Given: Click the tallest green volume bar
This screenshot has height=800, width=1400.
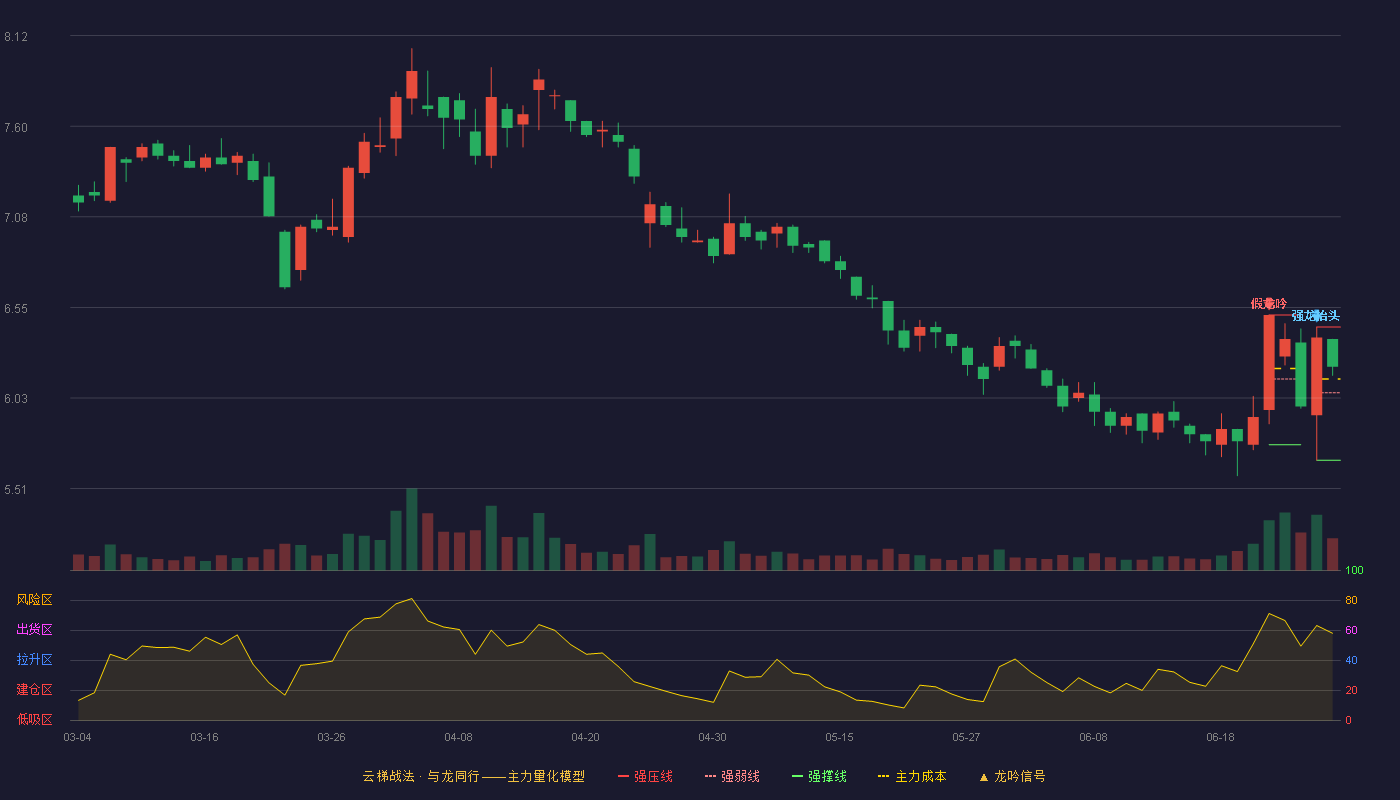Looking at the screenshot, I should (412, 529).
